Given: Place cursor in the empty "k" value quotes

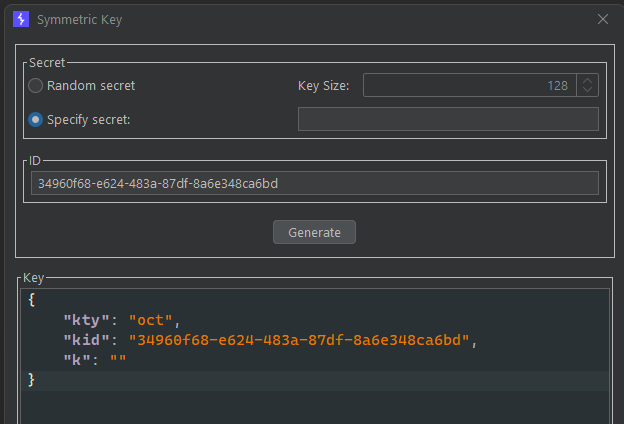Looking at the screenshot, I should 118,360.
